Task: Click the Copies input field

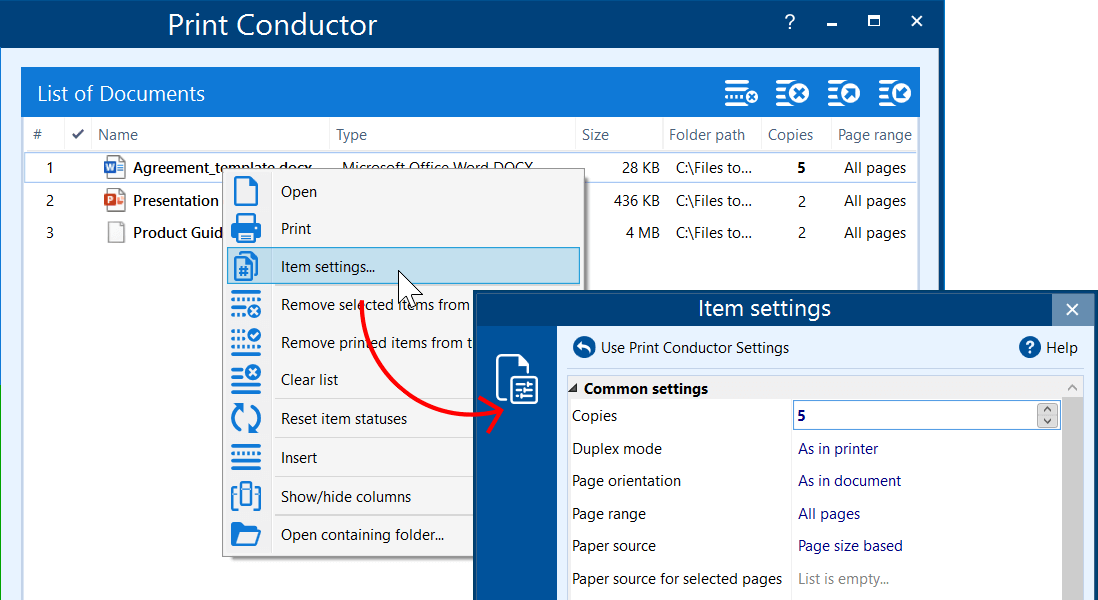Action: click(912, 416)
